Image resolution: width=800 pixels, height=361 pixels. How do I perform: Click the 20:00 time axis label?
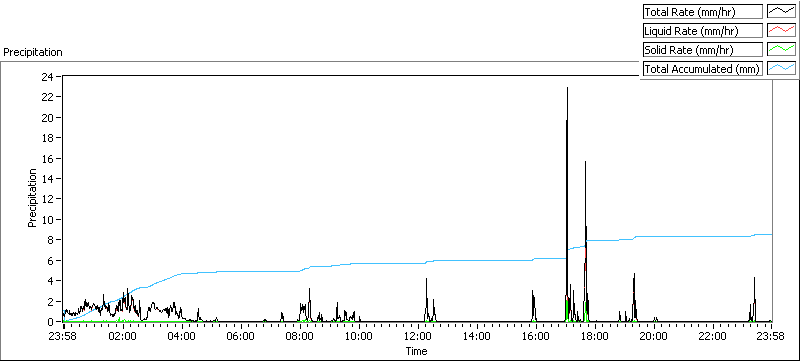pos(654,336)
